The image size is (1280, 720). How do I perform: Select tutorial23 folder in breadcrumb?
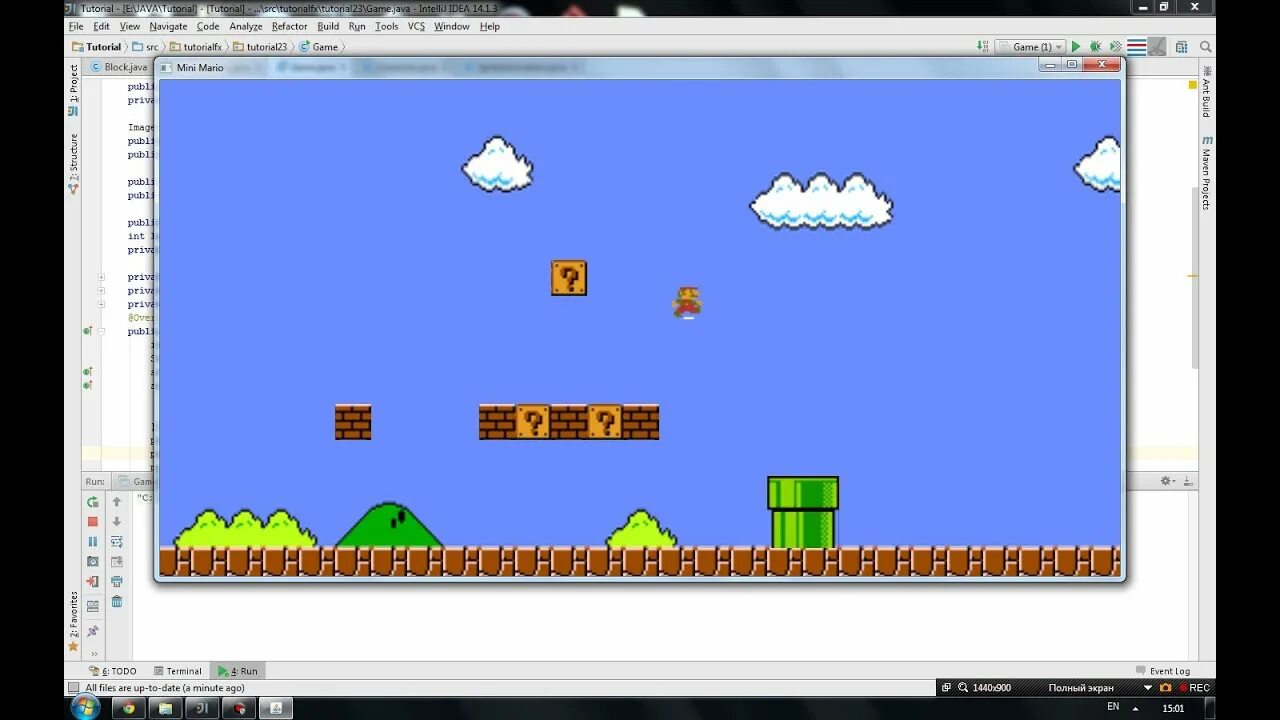260,47
